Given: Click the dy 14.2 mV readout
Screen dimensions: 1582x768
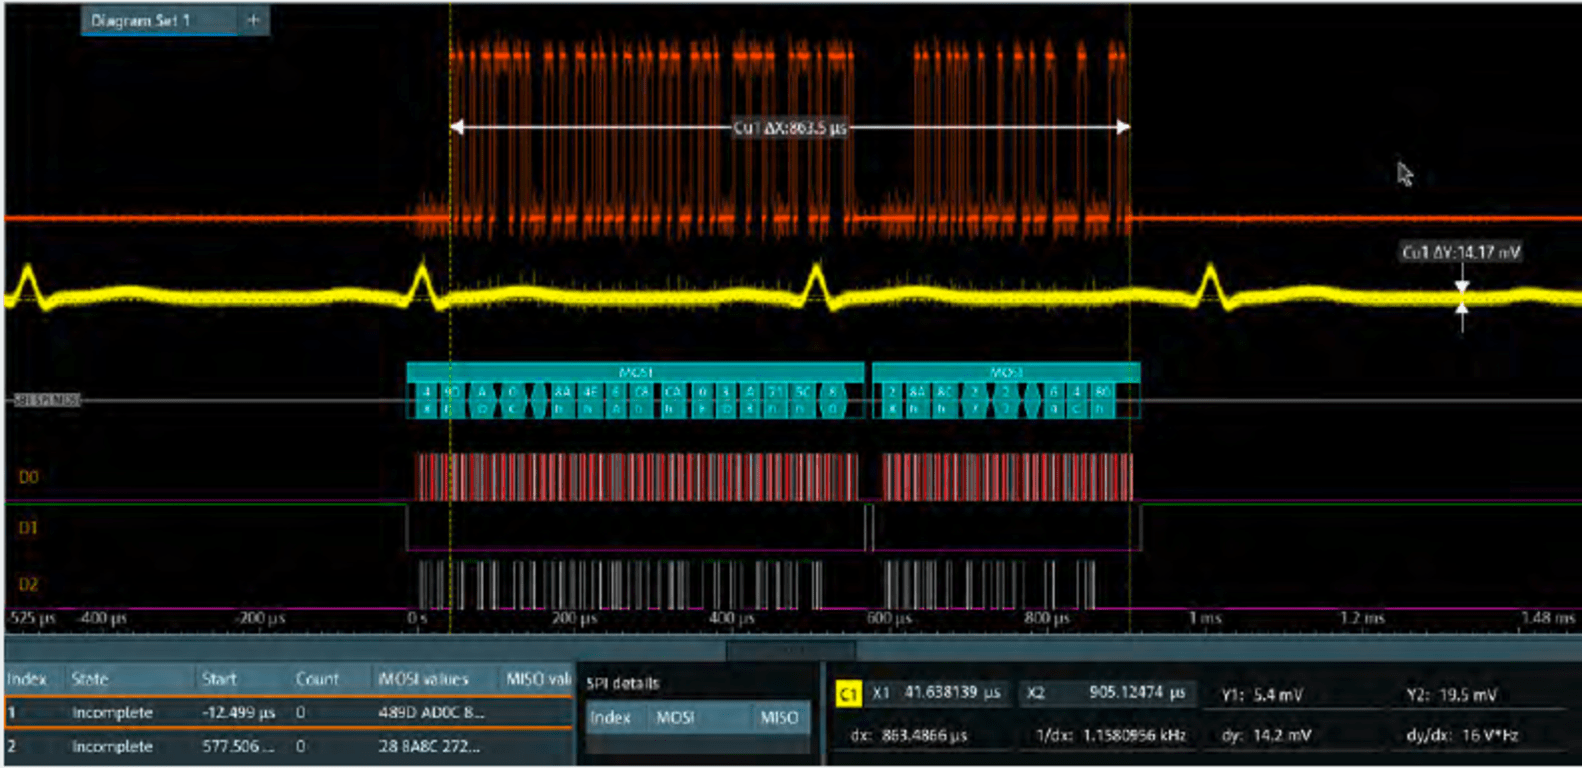Looking at the screenshot, I should [1266, 735].
